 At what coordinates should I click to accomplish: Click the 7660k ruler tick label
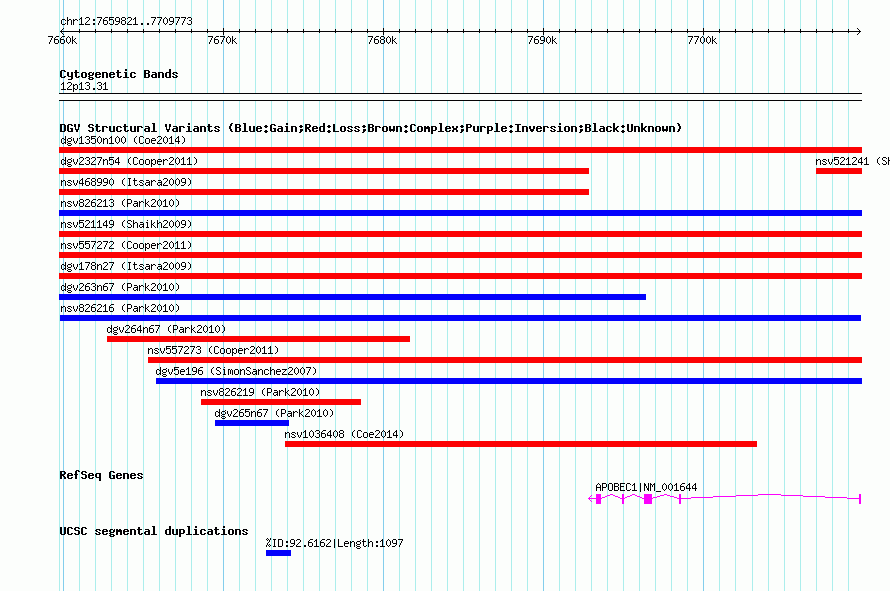(x=62, y=40)
